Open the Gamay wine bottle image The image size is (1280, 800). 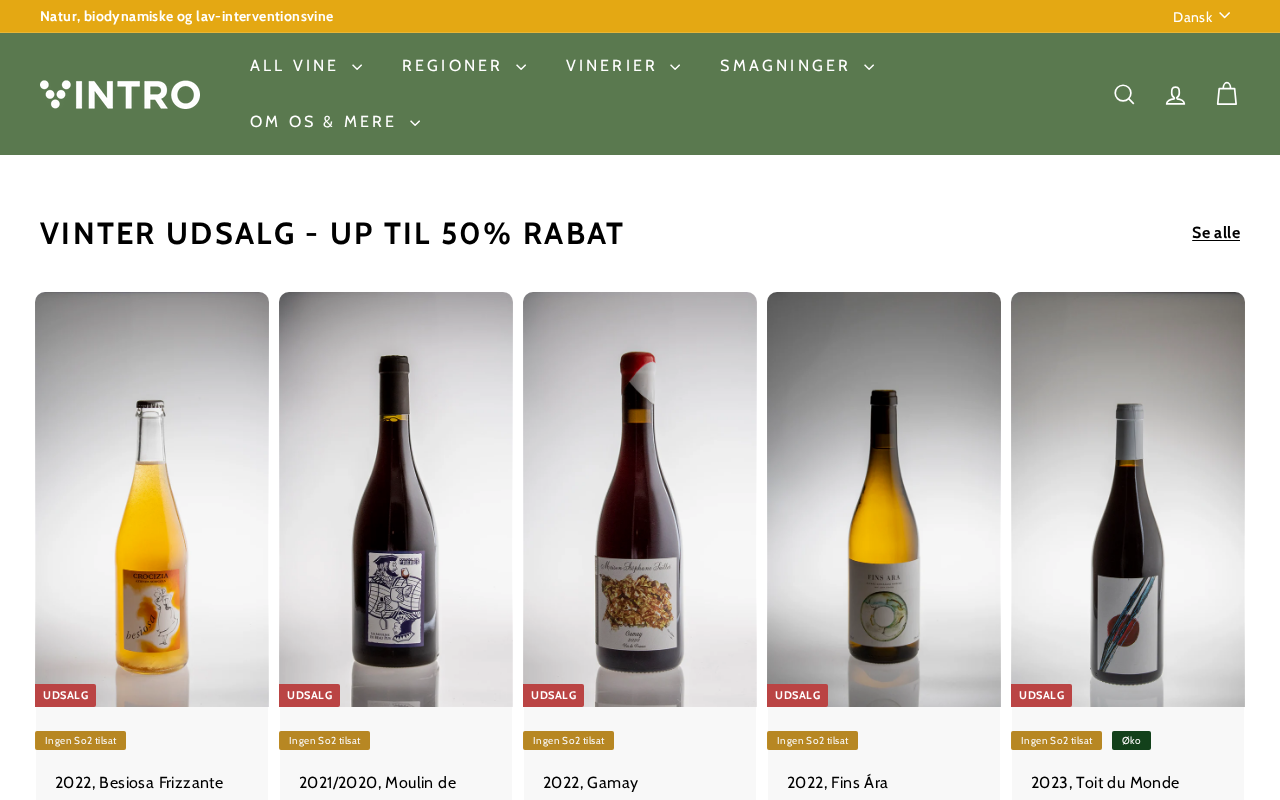[640, 499]
